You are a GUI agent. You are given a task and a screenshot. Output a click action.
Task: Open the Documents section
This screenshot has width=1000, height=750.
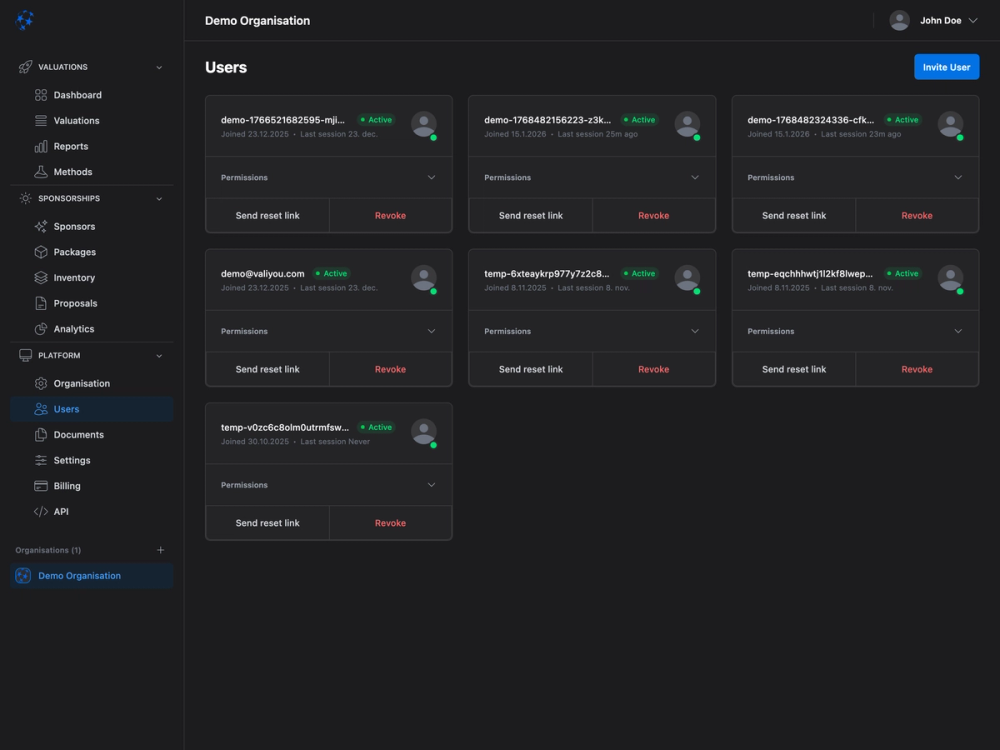(77, 434)
